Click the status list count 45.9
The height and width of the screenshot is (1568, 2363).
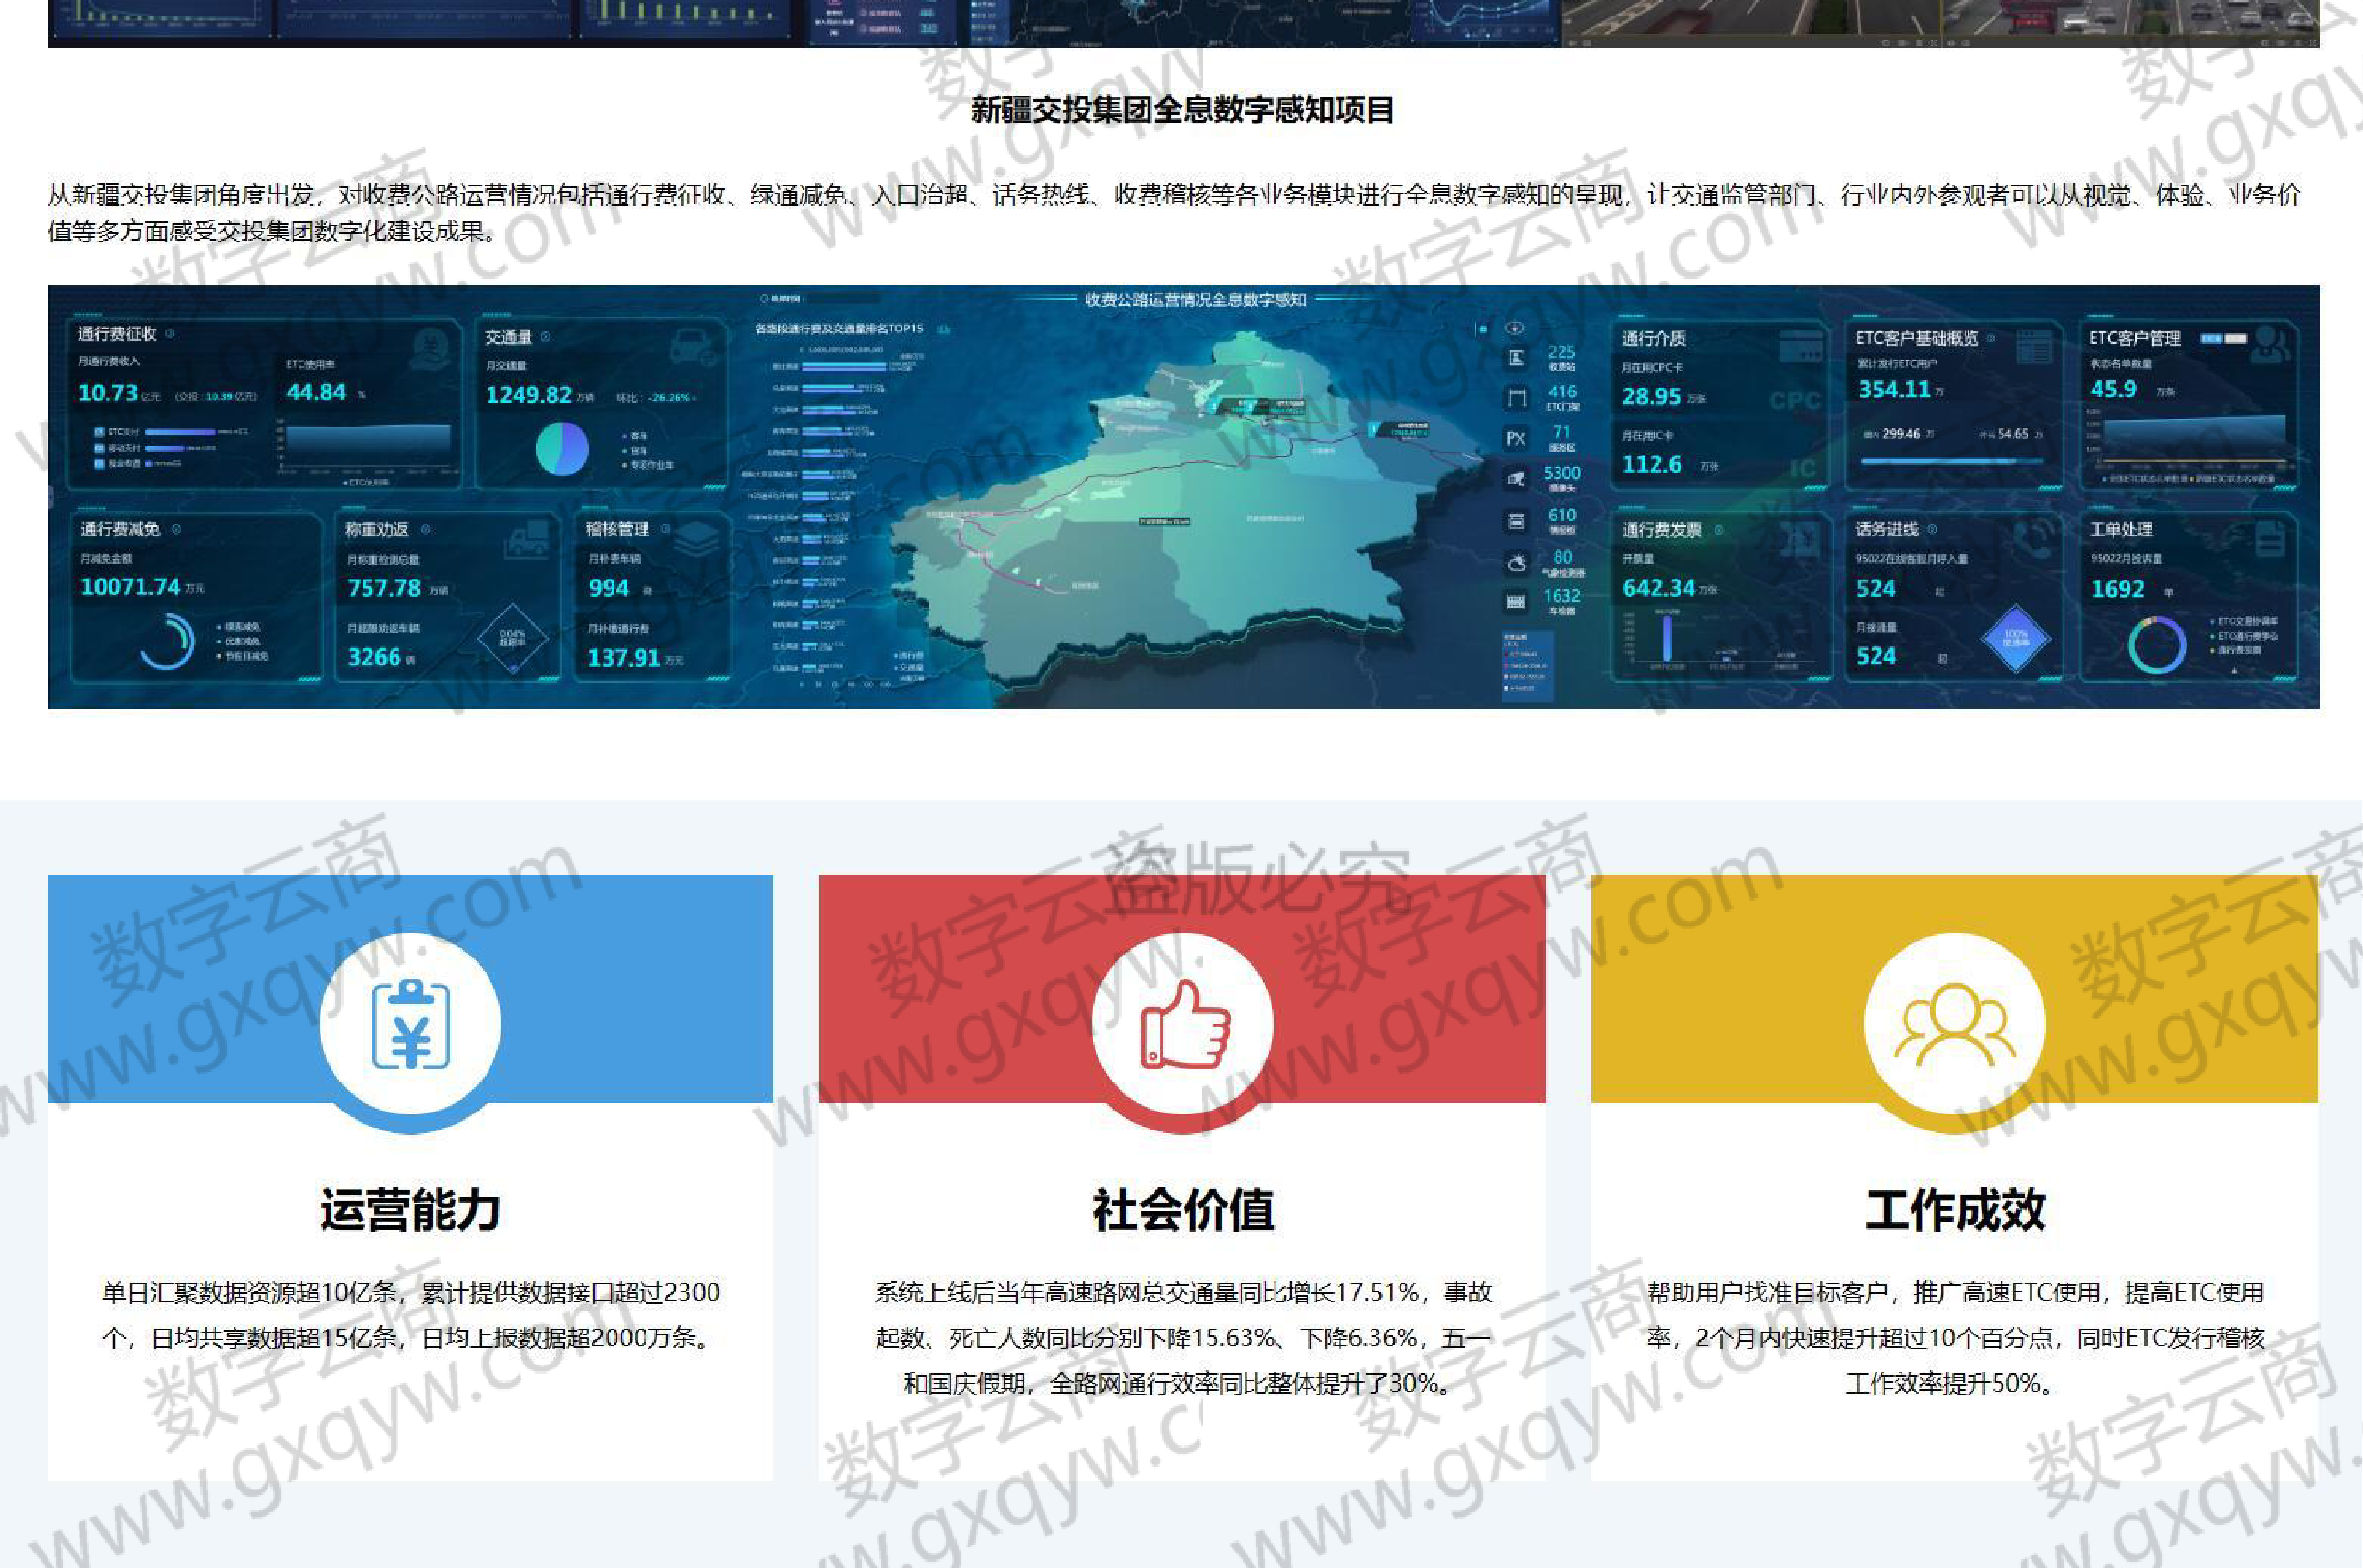pyautogui.click(x=2113, y=389)
